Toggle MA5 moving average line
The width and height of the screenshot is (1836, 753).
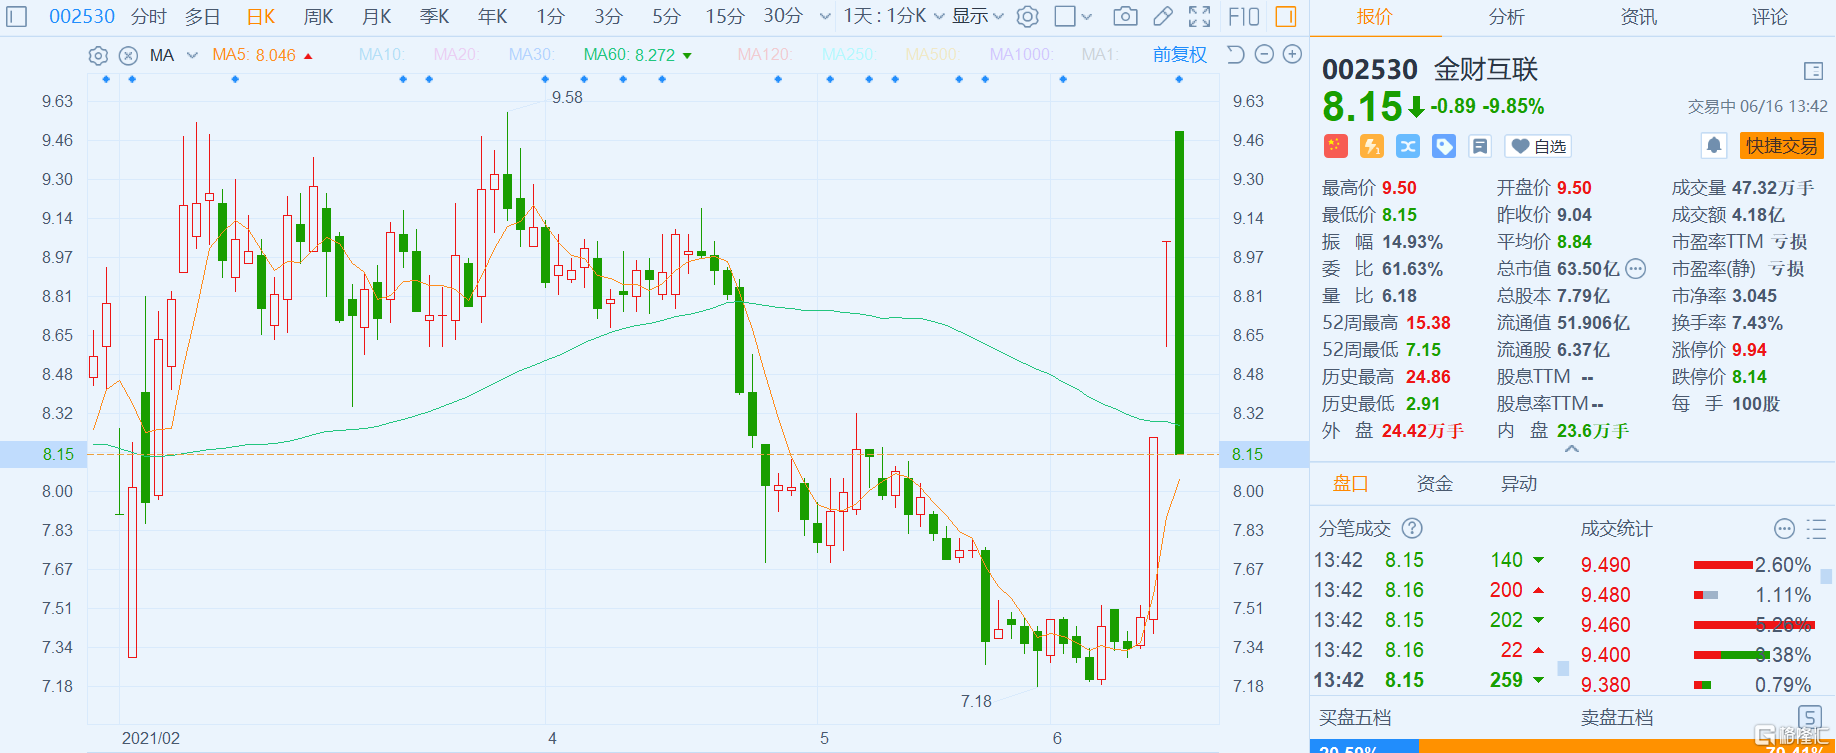point(254,55)
